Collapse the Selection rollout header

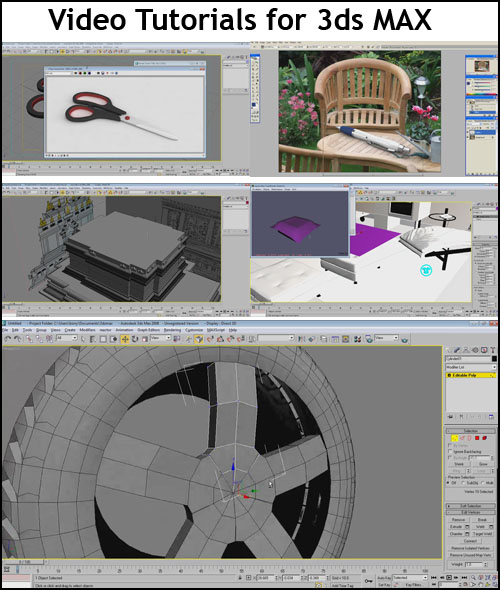click(x=471, y=431)
